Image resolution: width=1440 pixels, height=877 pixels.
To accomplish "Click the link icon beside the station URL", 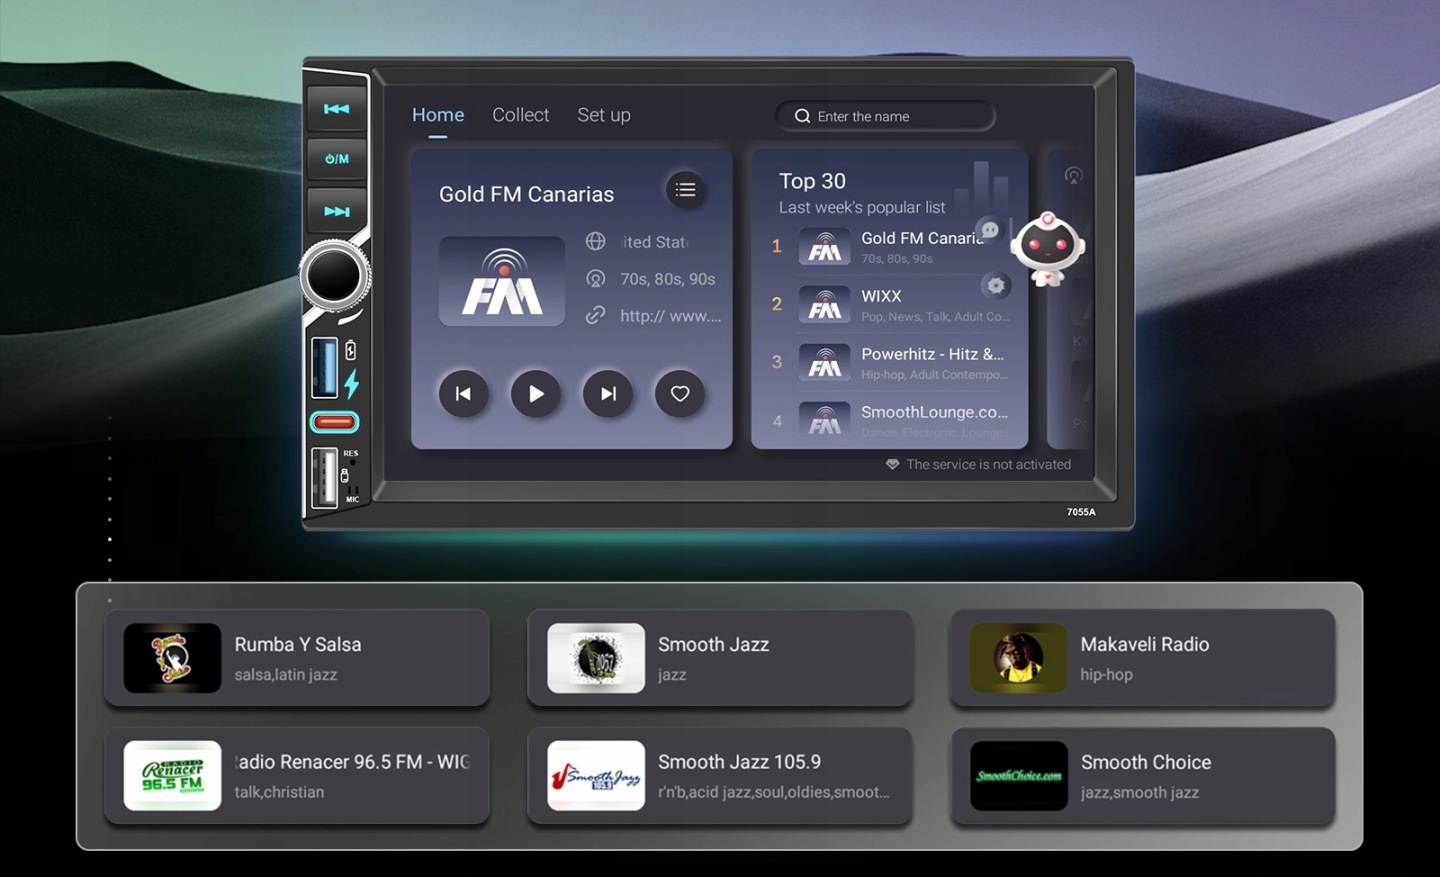I will [595, 315].
